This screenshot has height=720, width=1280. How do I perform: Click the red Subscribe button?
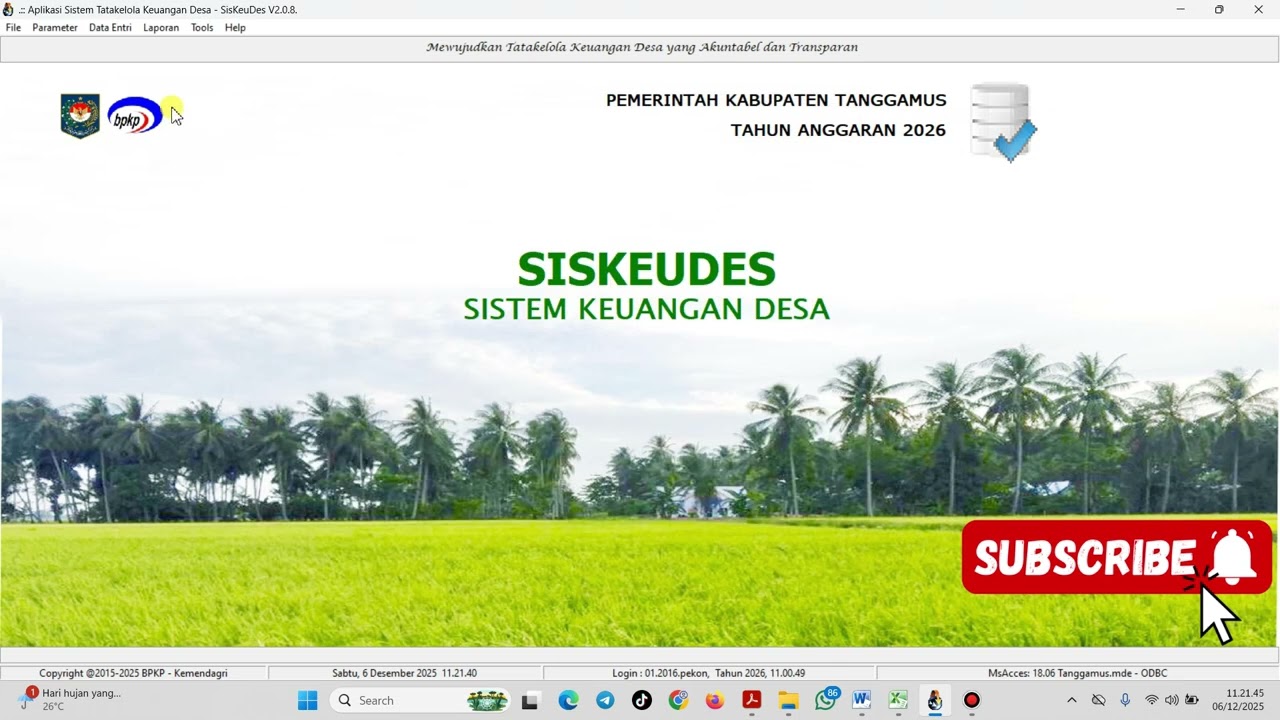[1116, 557]
